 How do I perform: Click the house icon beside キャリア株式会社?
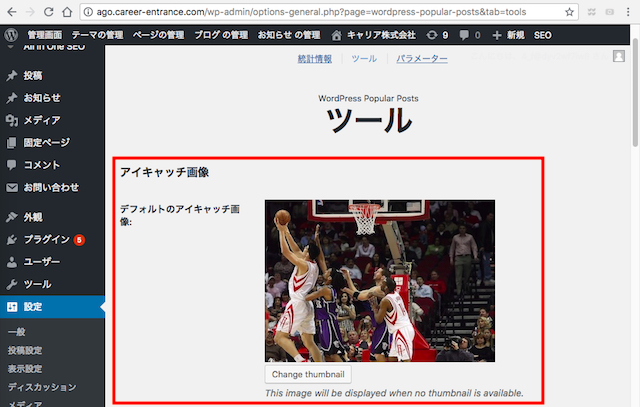pos(336,36)
